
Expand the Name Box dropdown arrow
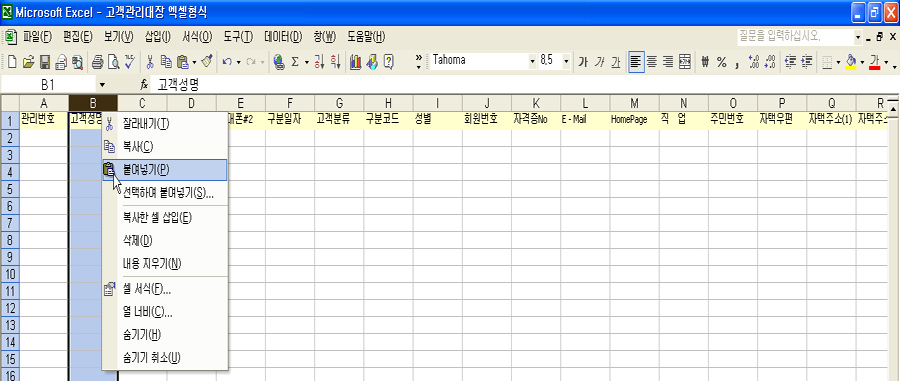(102, 85)
